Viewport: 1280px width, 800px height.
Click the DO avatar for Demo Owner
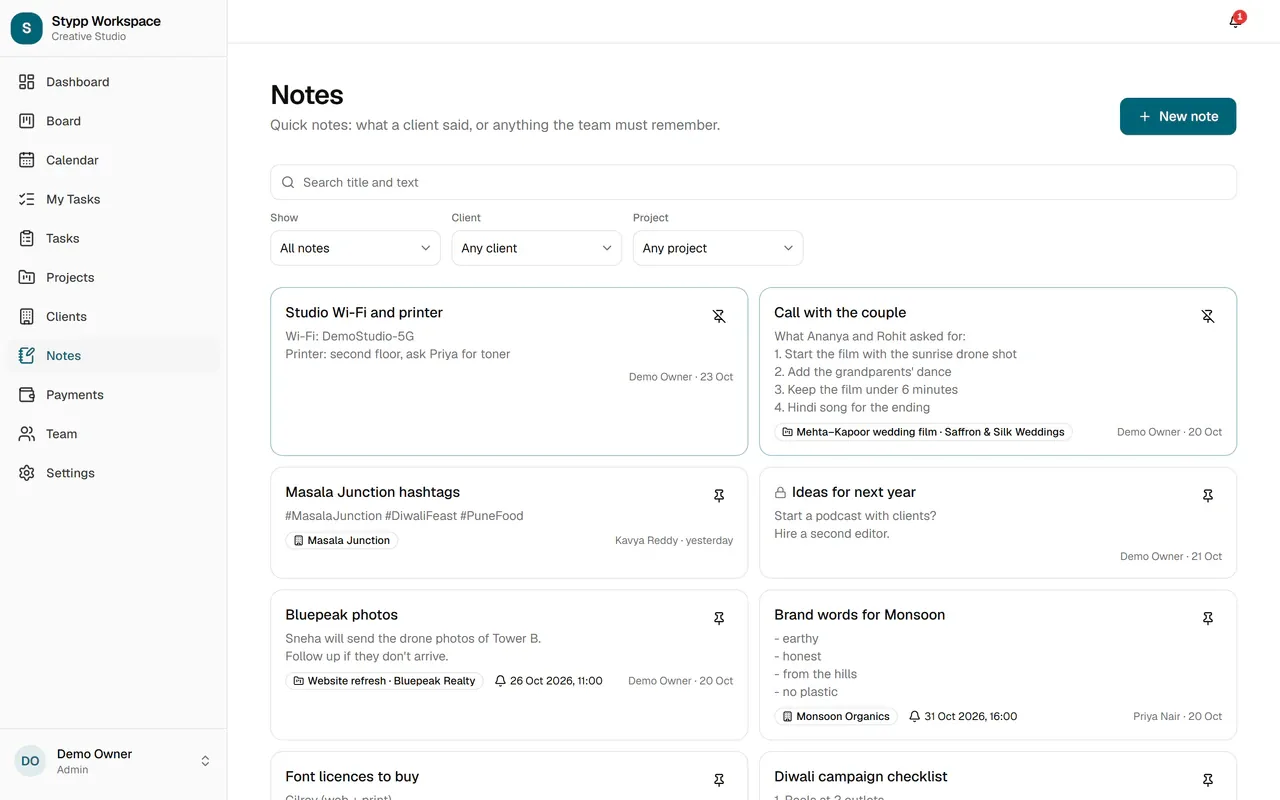pyautogui.click(x=30, y=761)
